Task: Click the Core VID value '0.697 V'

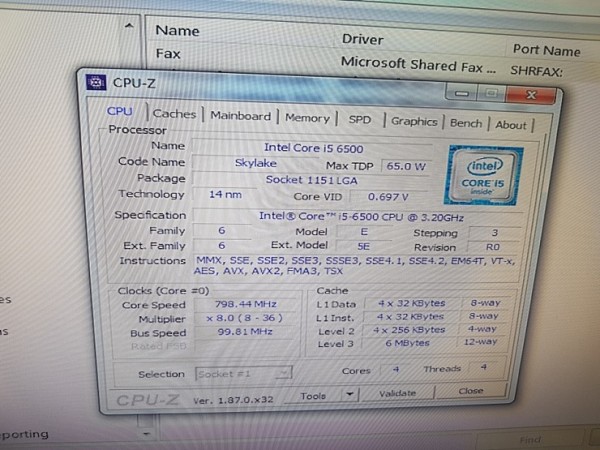Action: (x=388, y=197)
